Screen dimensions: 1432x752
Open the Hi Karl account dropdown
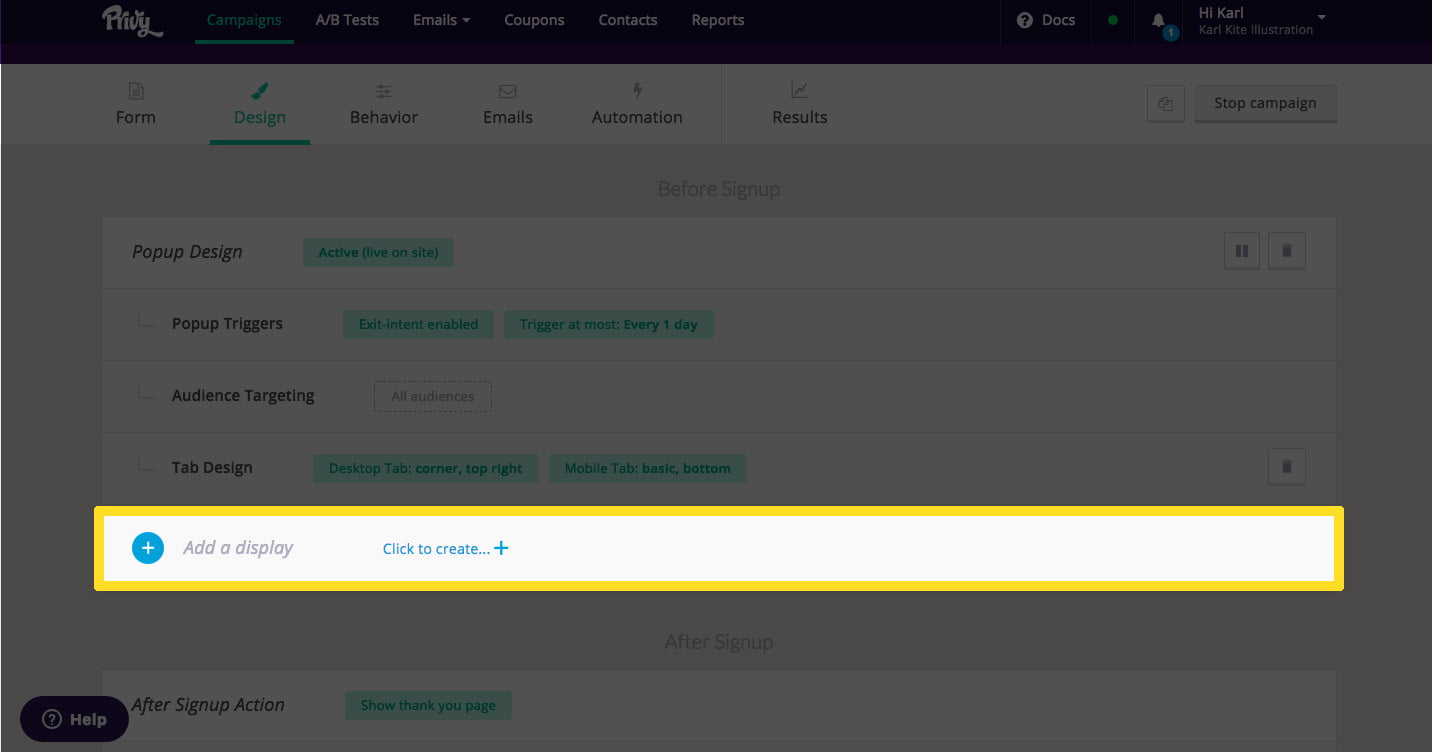click(x=1262, y=21)
